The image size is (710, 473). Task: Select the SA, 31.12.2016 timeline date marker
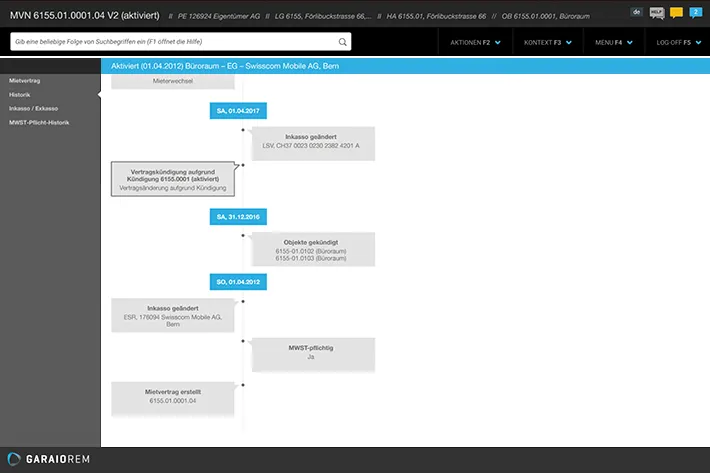pos(238,216)
